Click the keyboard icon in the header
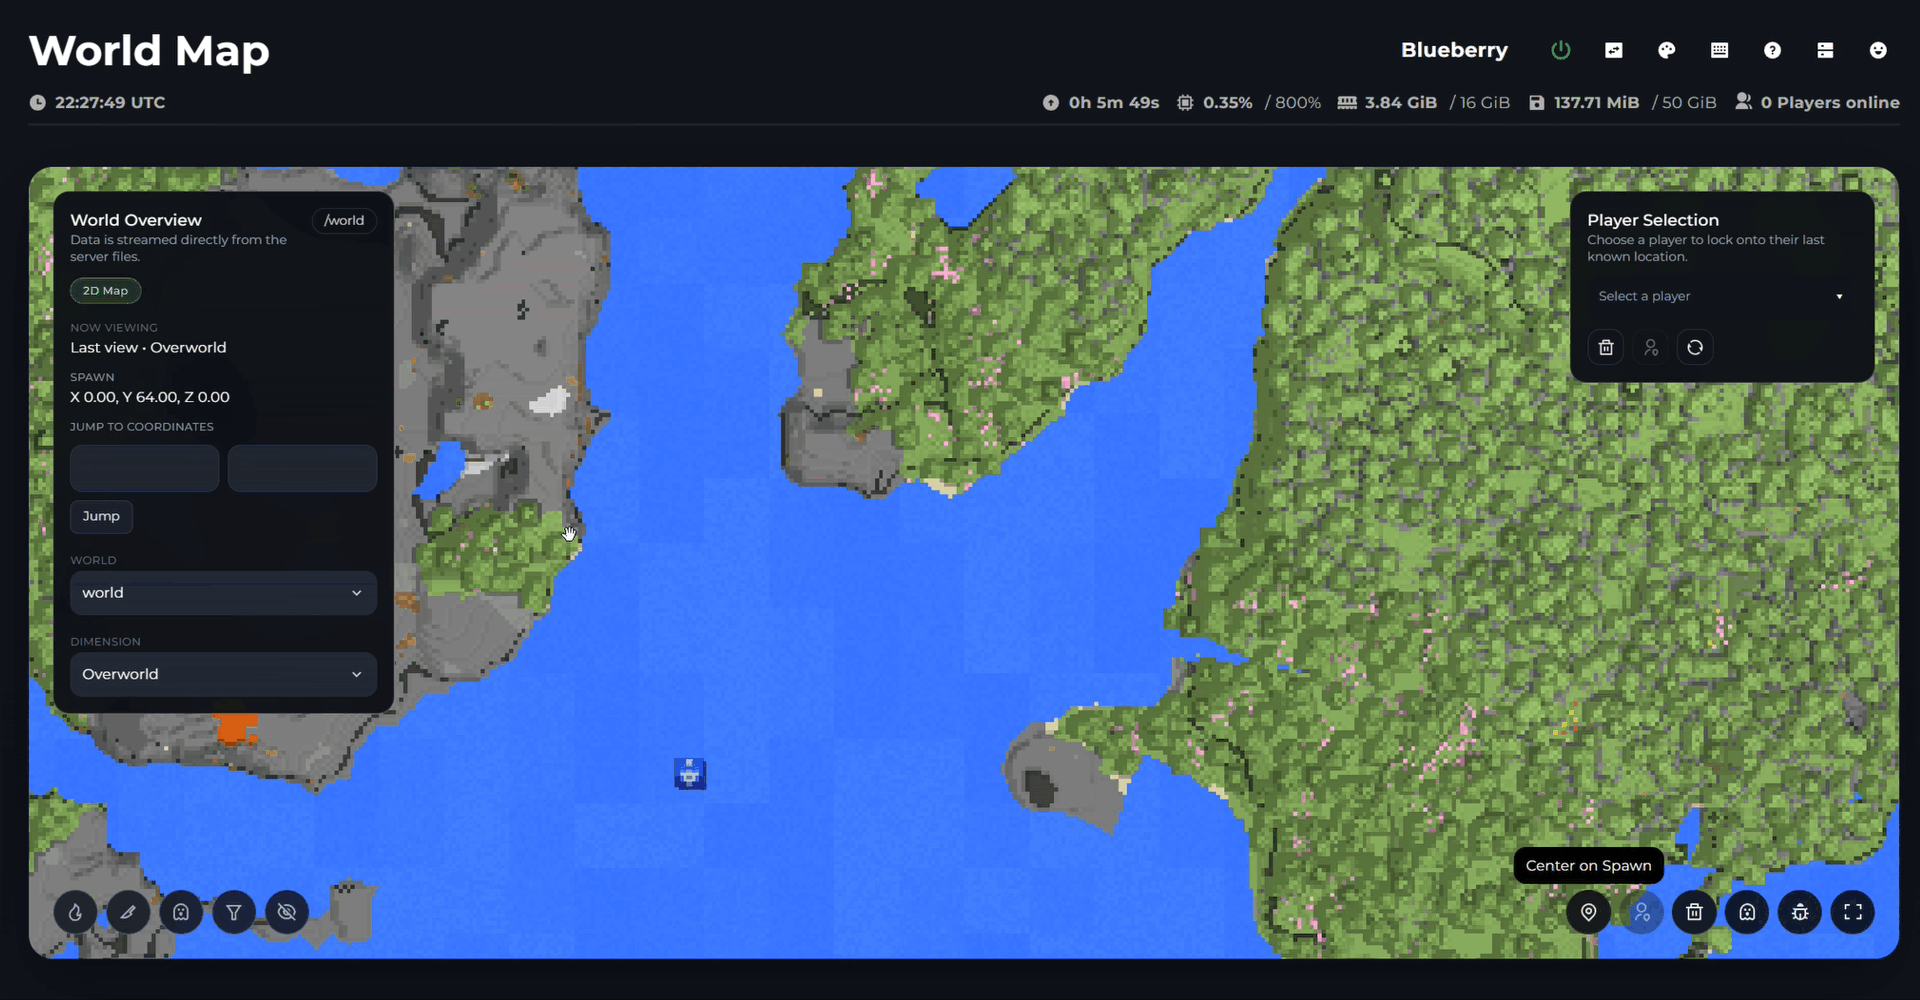 point(1719,50)
